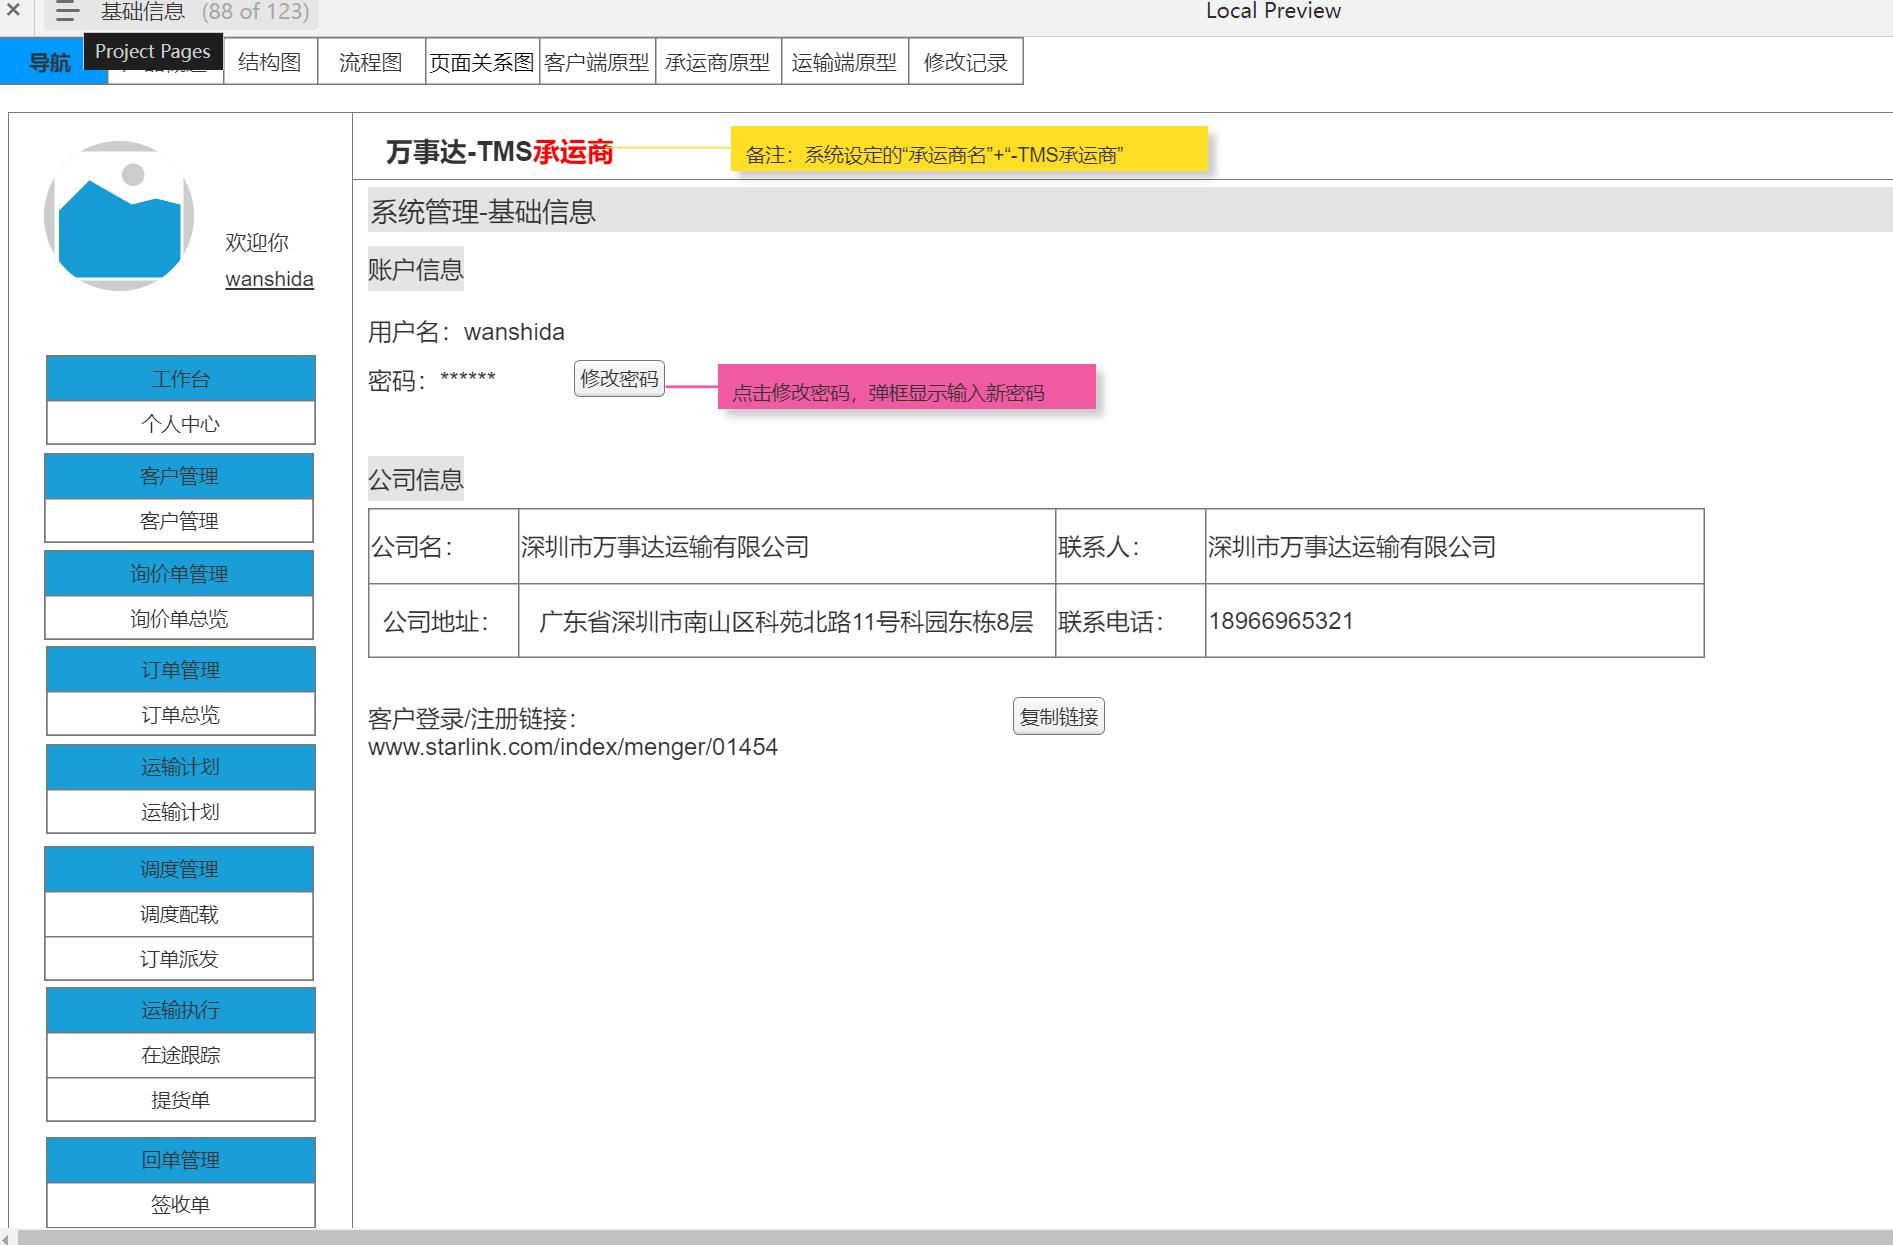Click the 密码：****** text
The height and width of the screenshot is (1245, 1893).
coord(432,380)
